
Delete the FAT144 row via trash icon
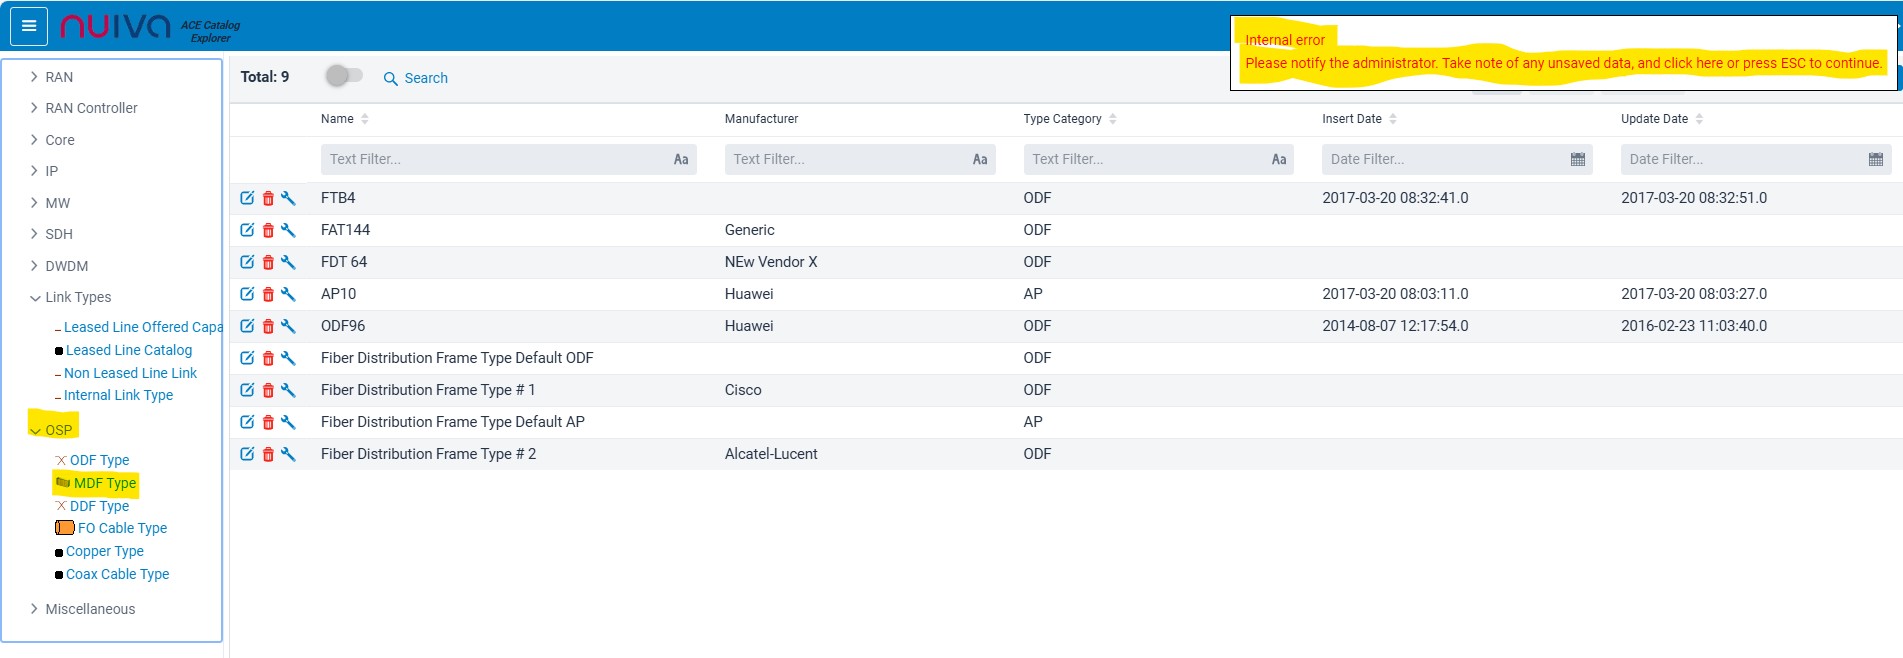click(x=268, y=231)
